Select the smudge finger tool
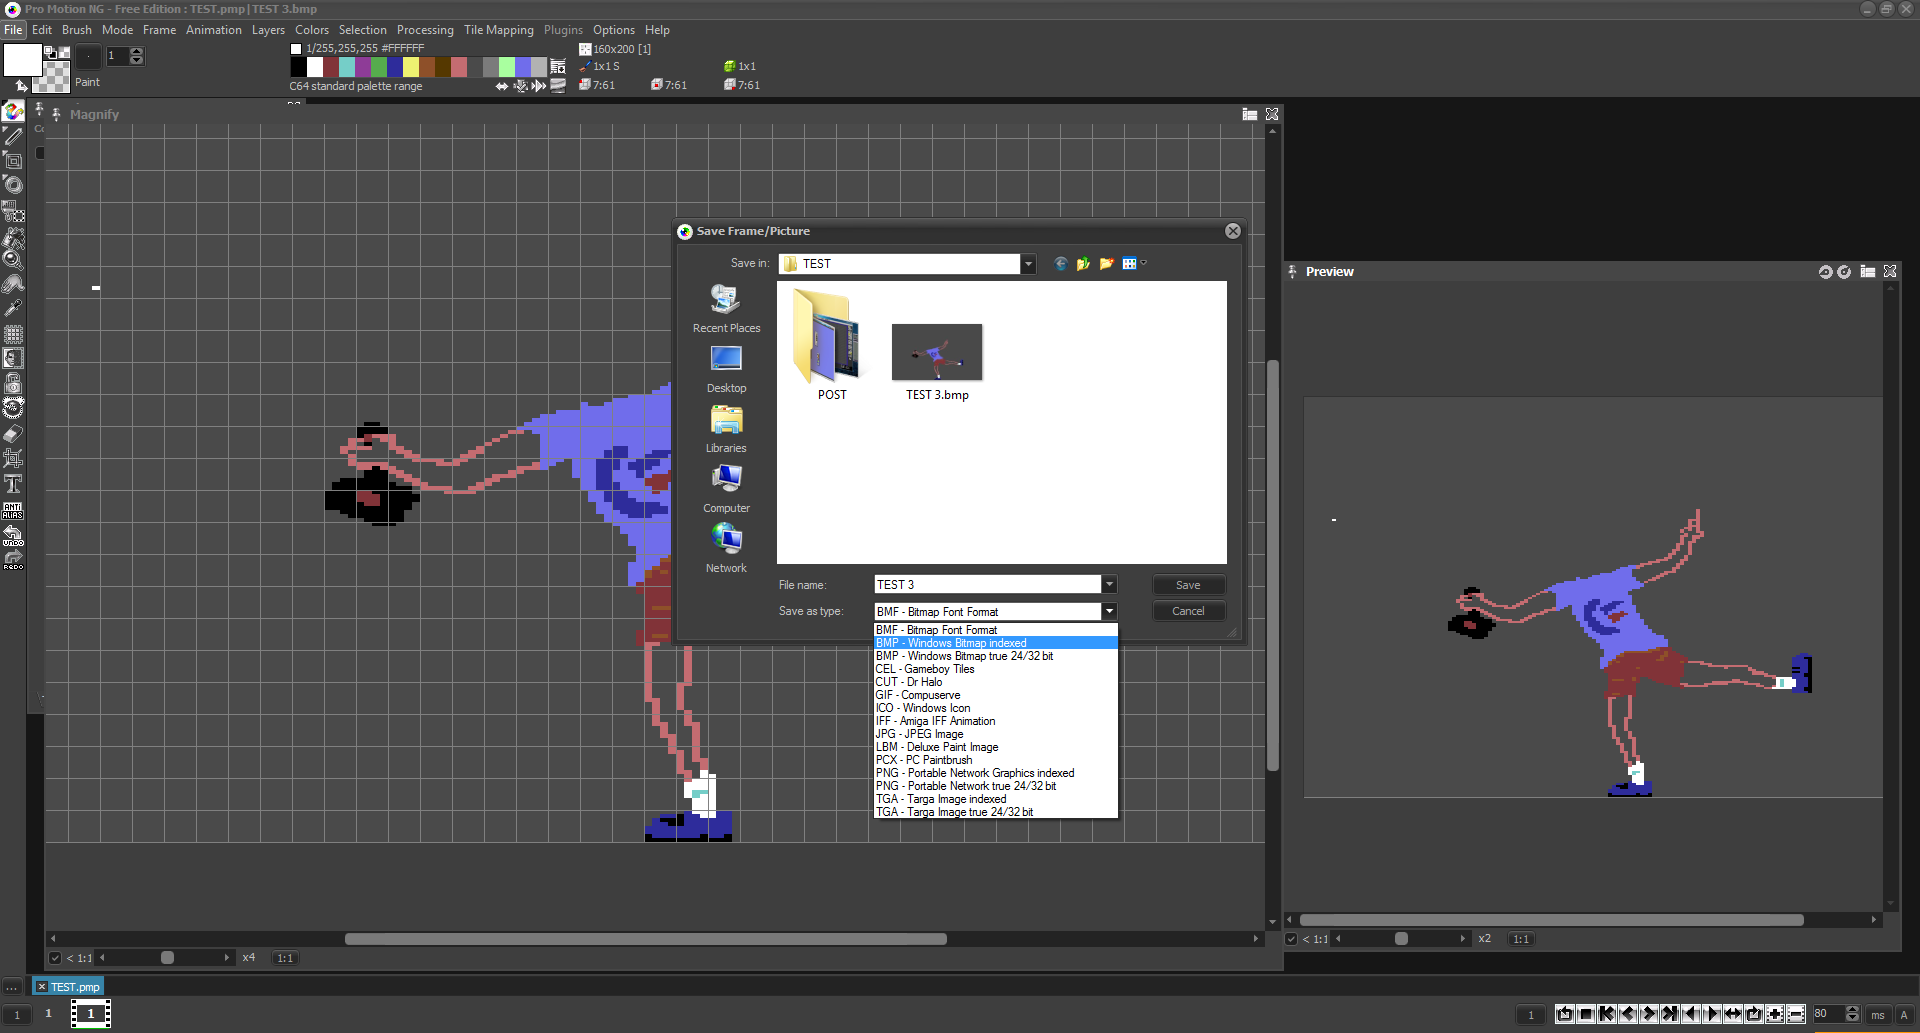The image size is (1920, 1033). click(13, 285)
